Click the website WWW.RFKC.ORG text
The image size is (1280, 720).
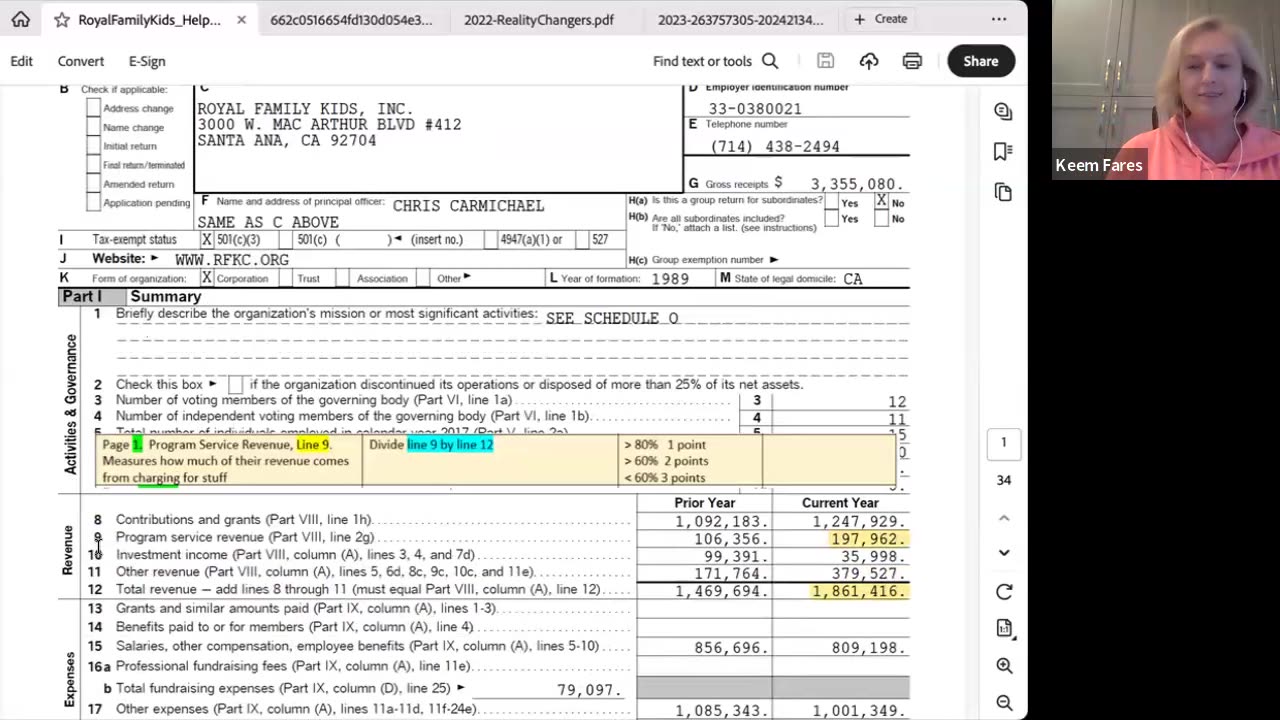232,260
